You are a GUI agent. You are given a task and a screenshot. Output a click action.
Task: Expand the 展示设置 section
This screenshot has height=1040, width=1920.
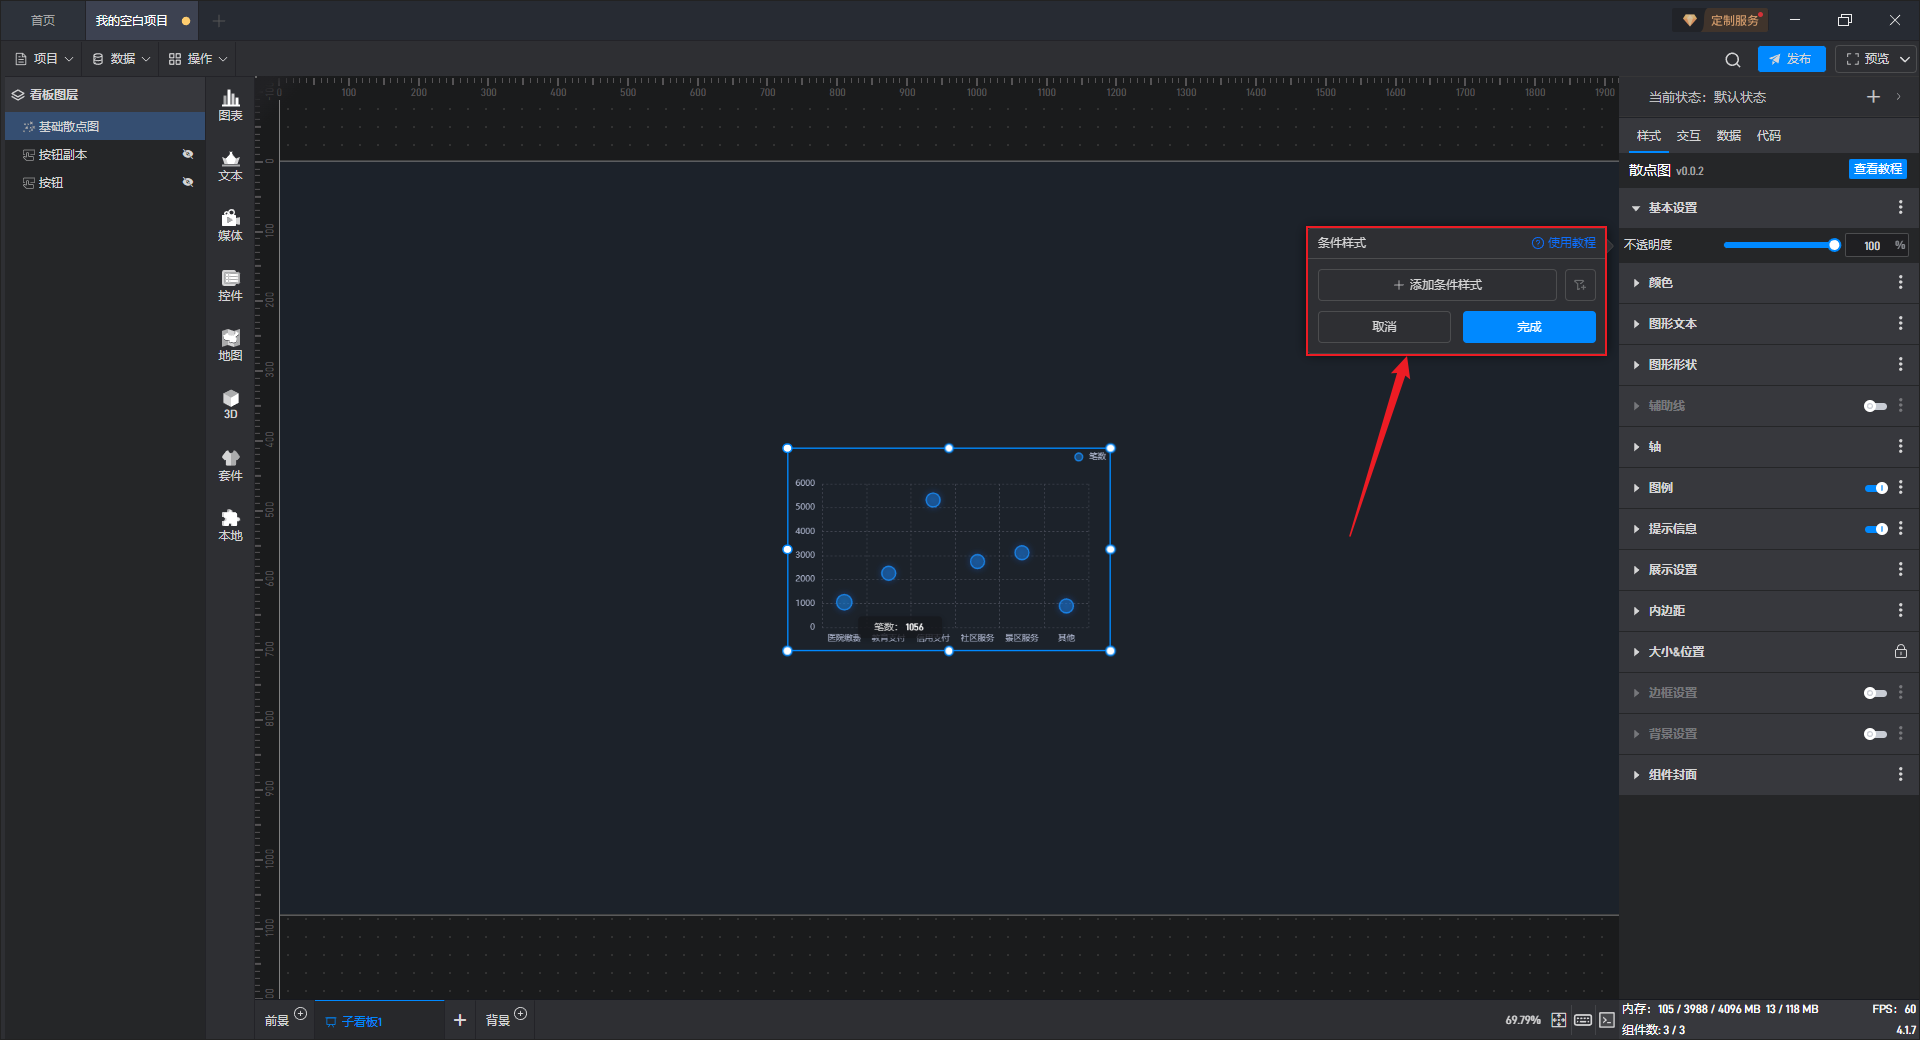pyautogui.click(x=1636, y=570)
